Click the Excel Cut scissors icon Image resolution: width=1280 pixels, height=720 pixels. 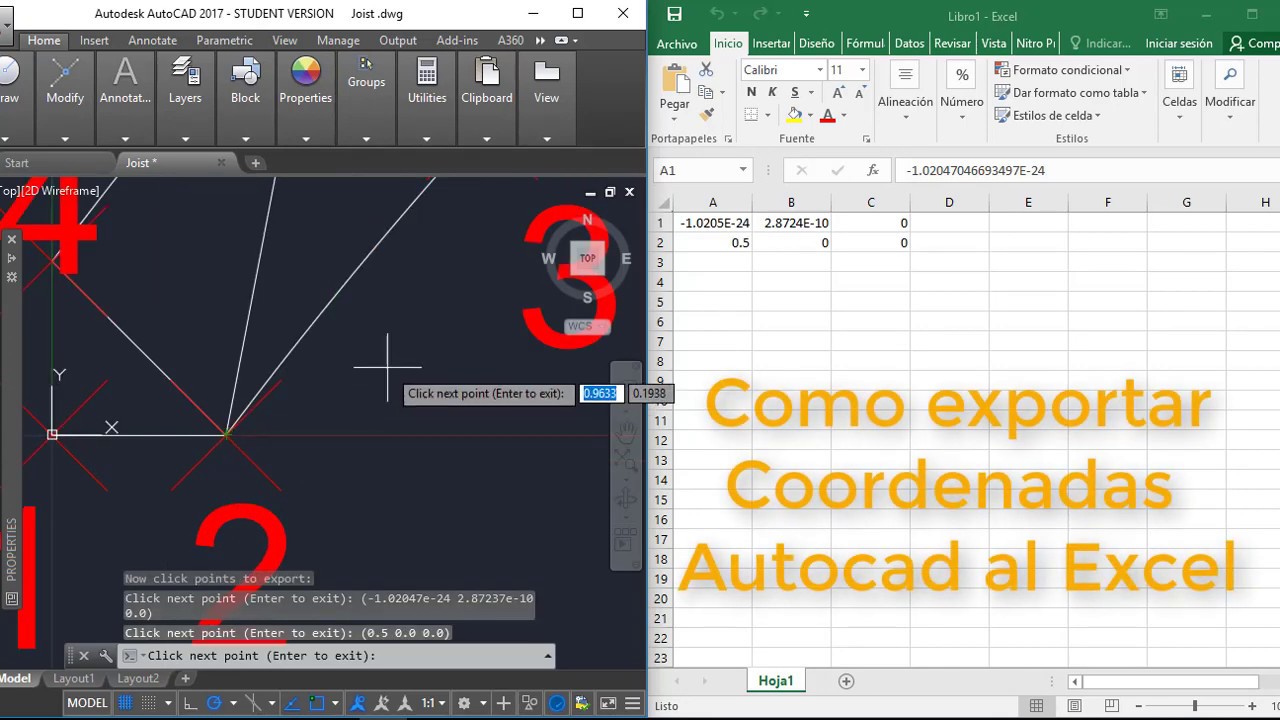(x=706, y=69)
